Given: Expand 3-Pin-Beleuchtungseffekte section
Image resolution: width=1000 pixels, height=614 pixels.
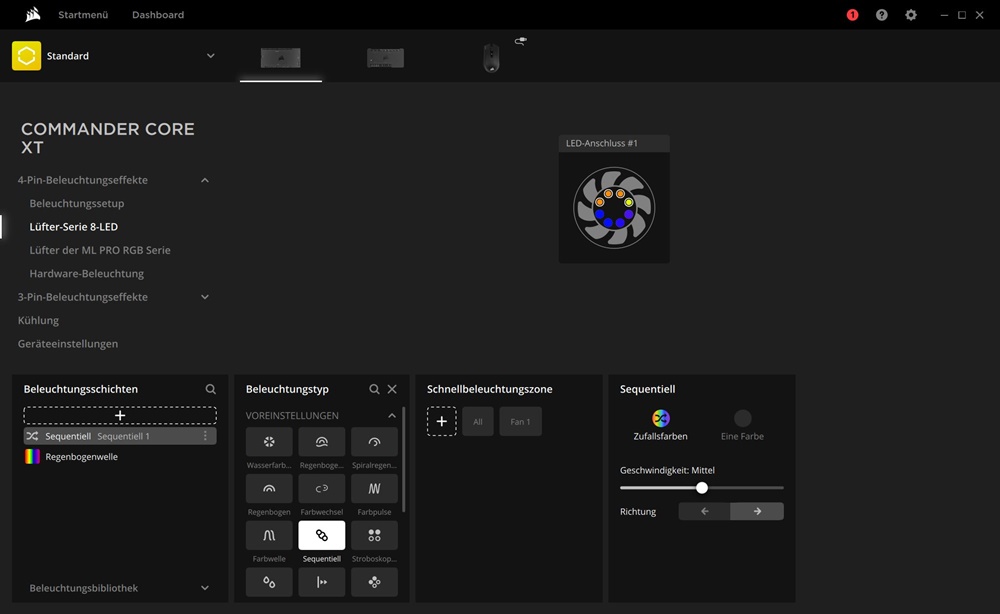Looking at the screenshot, I should tap(205, 297).
